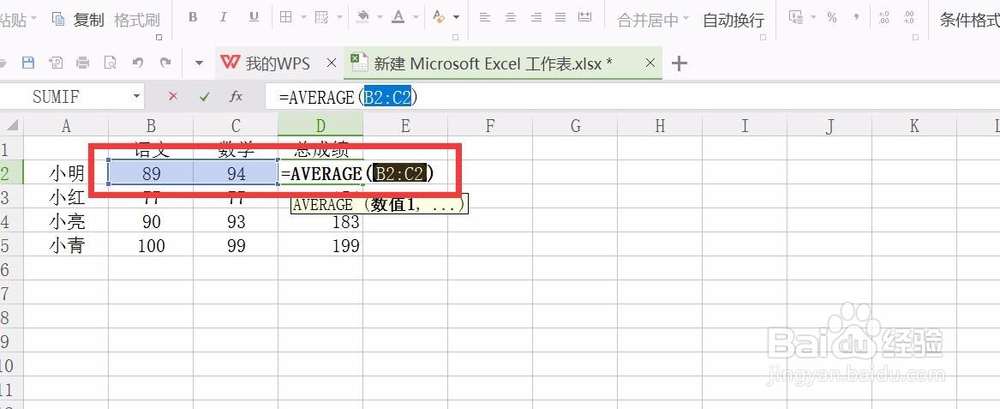1000x409 pixels.
Task: Click in the formula bar
Action: [x=631, y=96]
